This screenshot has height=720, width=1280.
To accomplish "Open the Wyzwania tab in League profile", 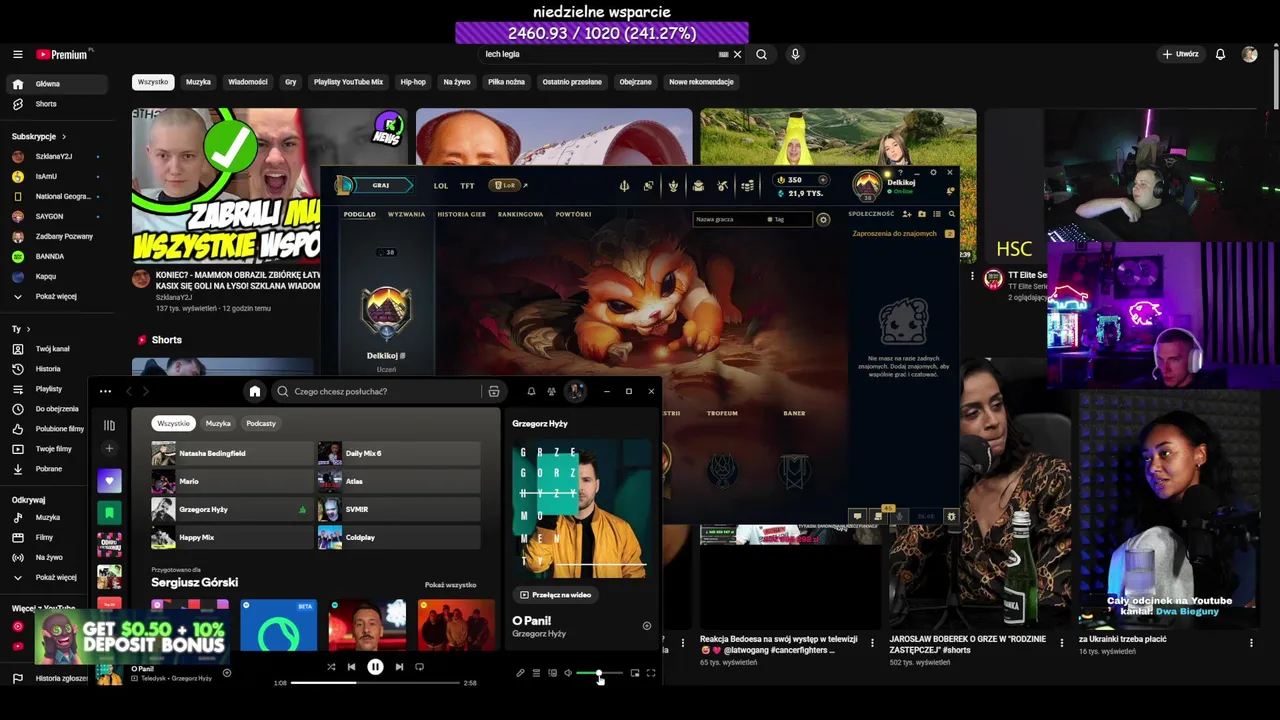I will point(406,214).
